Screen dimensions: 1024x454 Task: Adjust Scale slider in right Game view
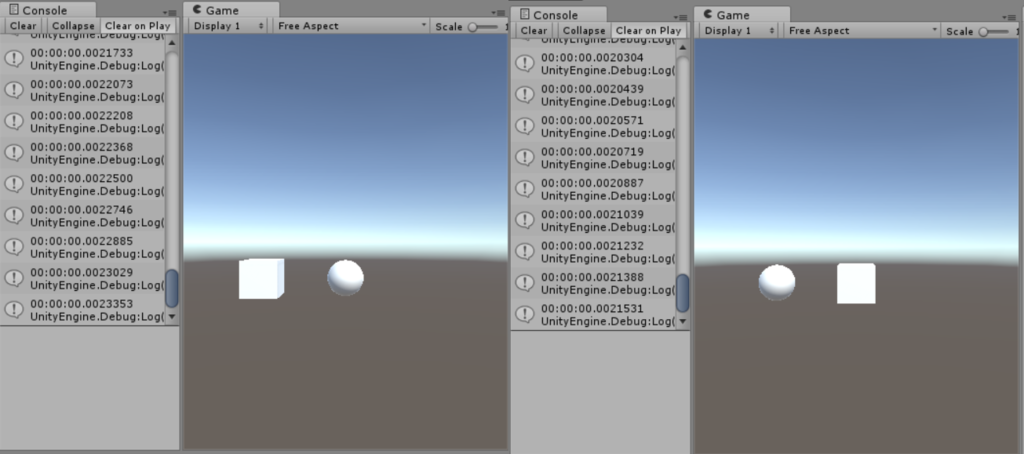pos(994,31)
